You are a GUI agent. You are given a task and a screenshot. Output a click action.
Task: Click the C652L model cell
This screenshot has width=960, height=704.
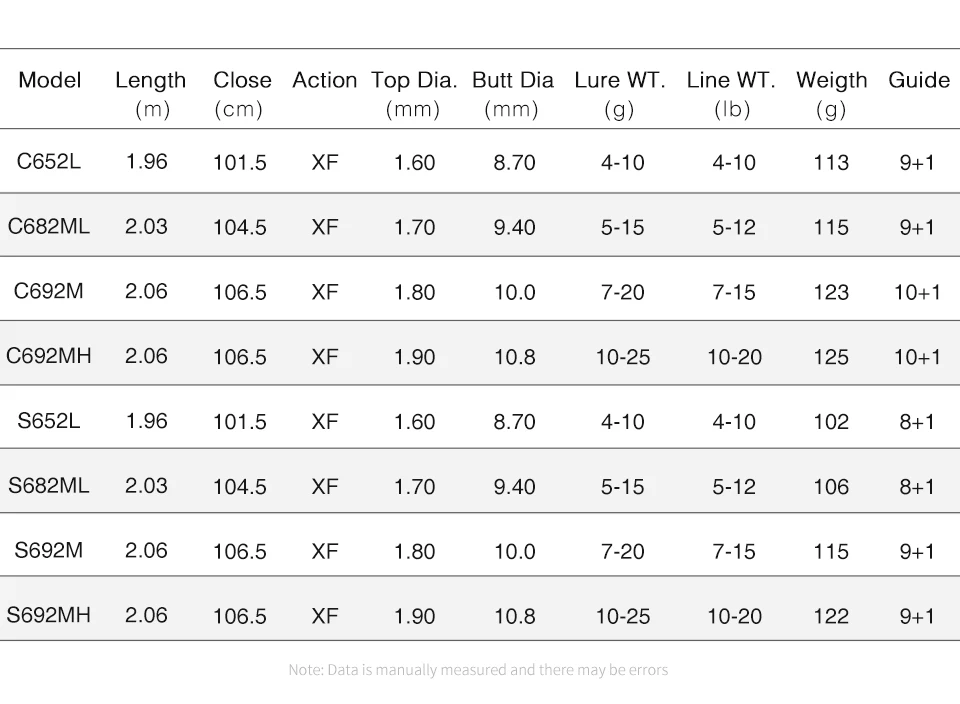coord(49,161)
